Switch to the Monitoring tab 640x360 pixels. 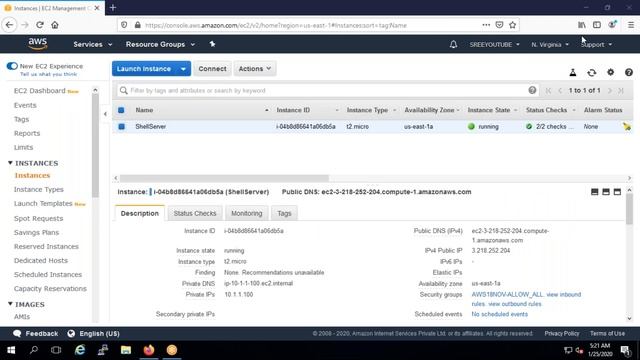coord(247,213)
